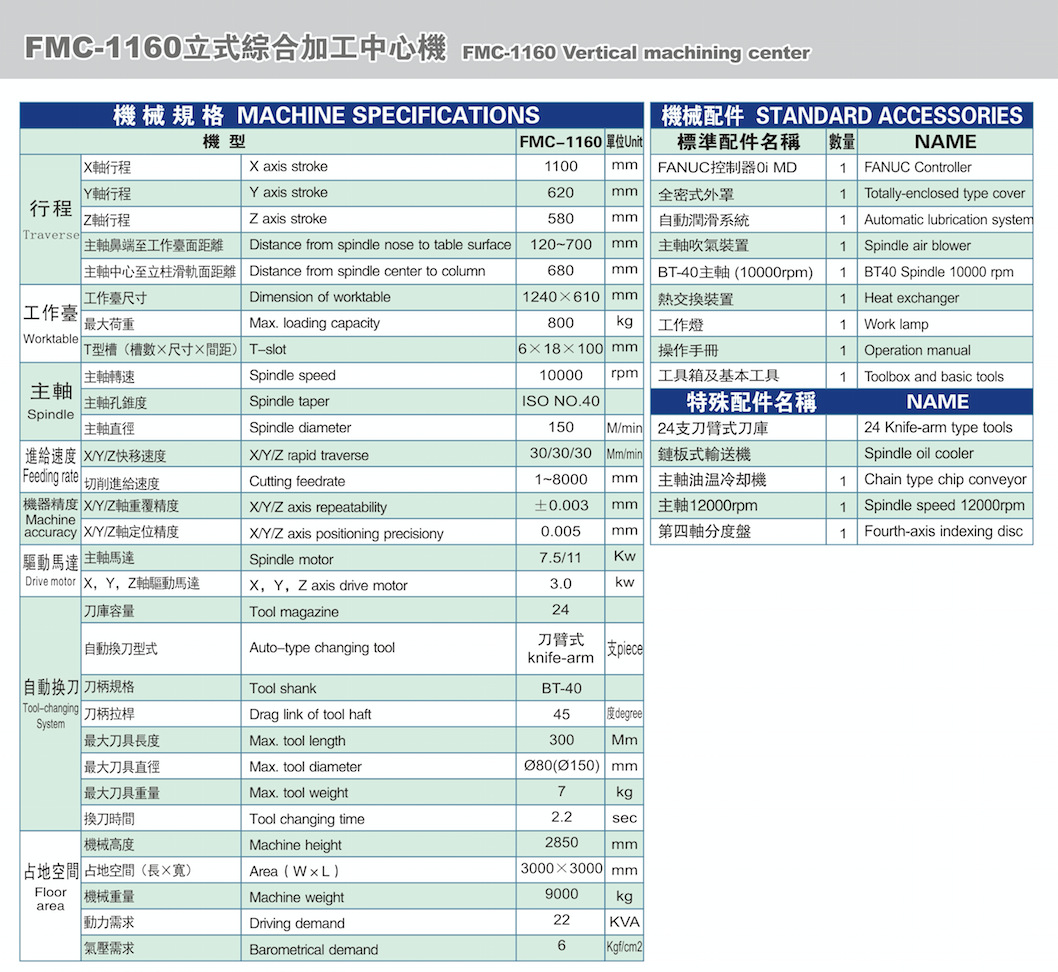Click the "X axis stroke" label
Screen dimensions: 1058x972
[x=288, y=166]
